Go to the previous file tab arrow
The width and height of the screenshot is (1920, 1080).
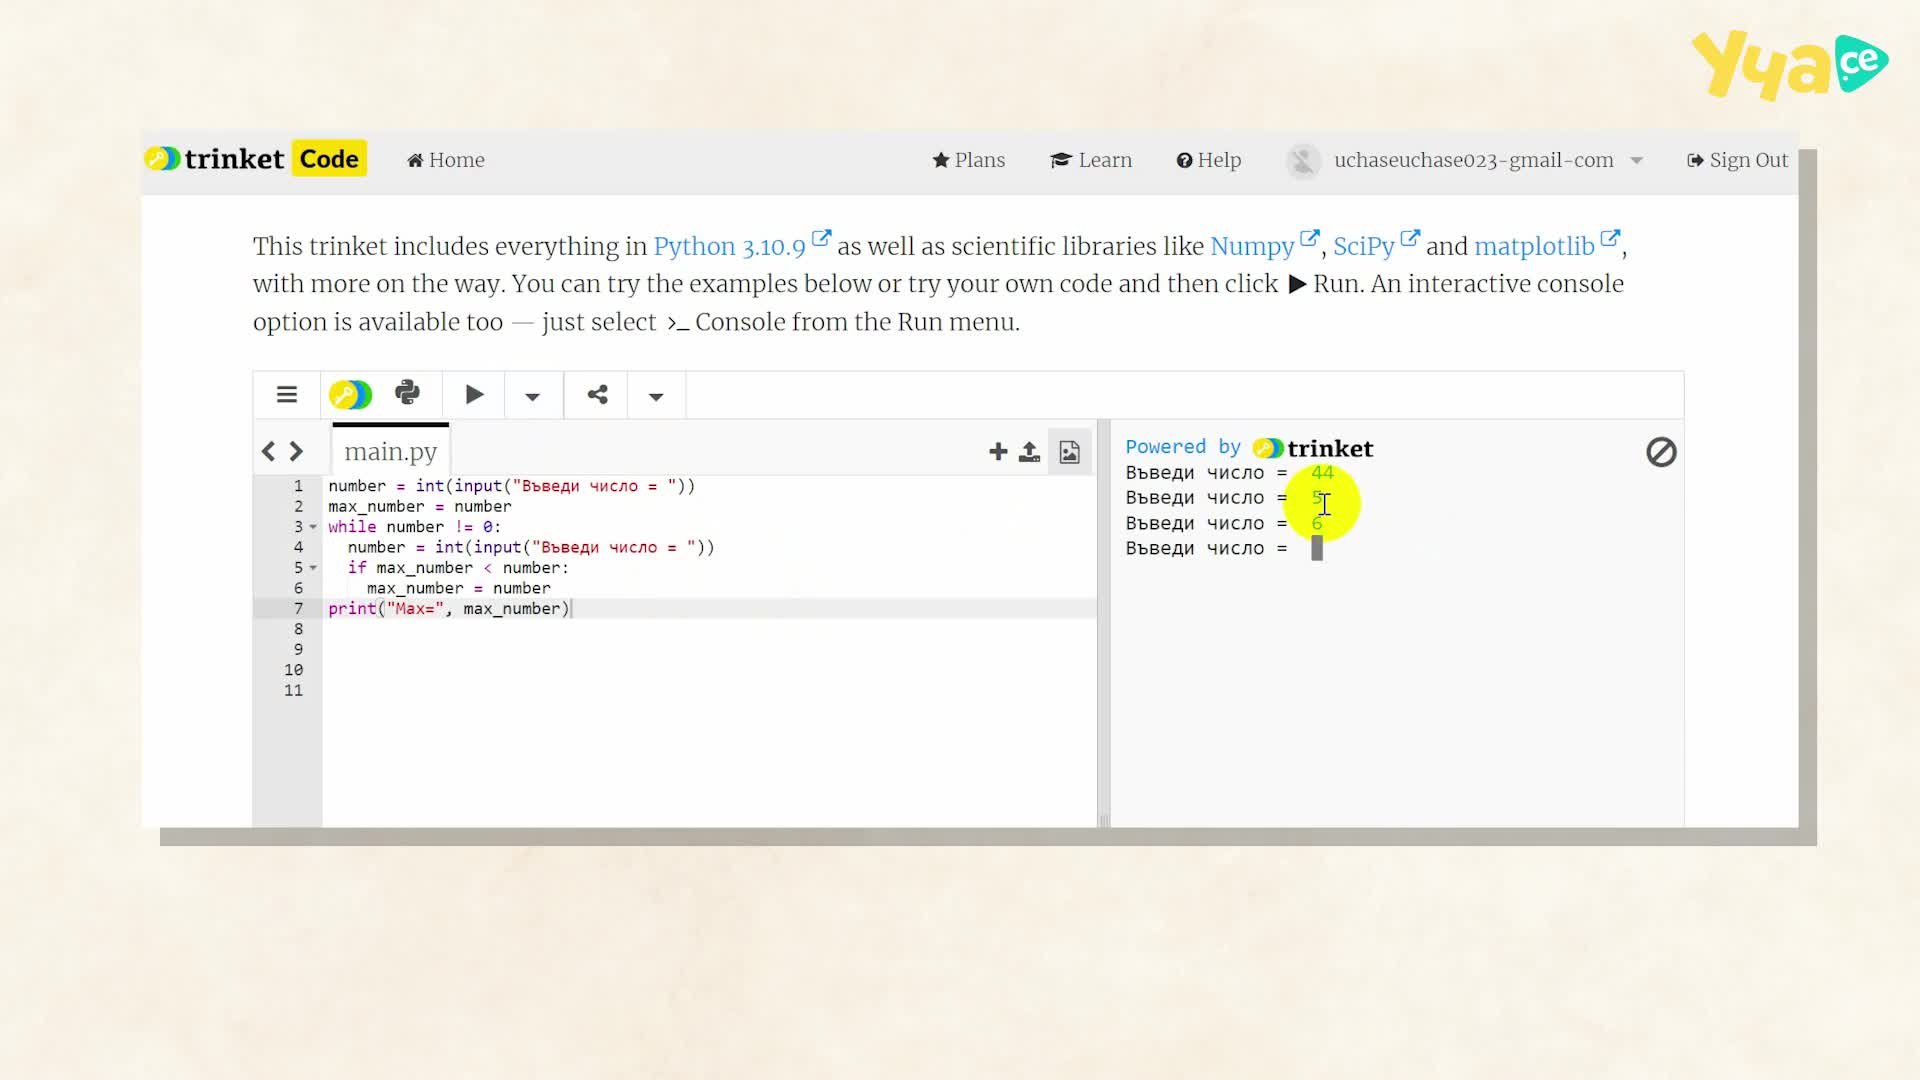coord(268,452)
